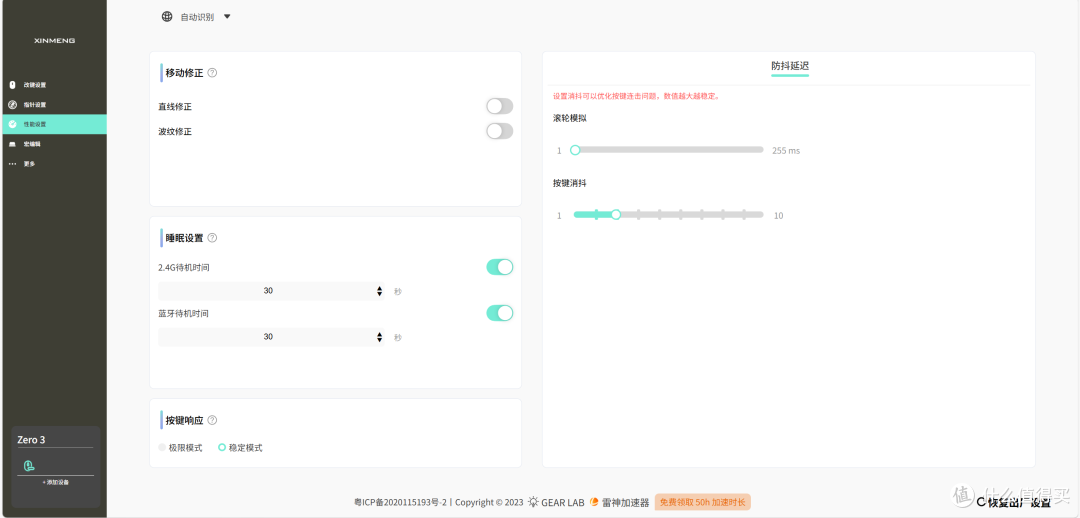This screenshot has height=518, width=1080.
Task: Enable the 波纹修正 toggle
Action: (x=499, y=131)
